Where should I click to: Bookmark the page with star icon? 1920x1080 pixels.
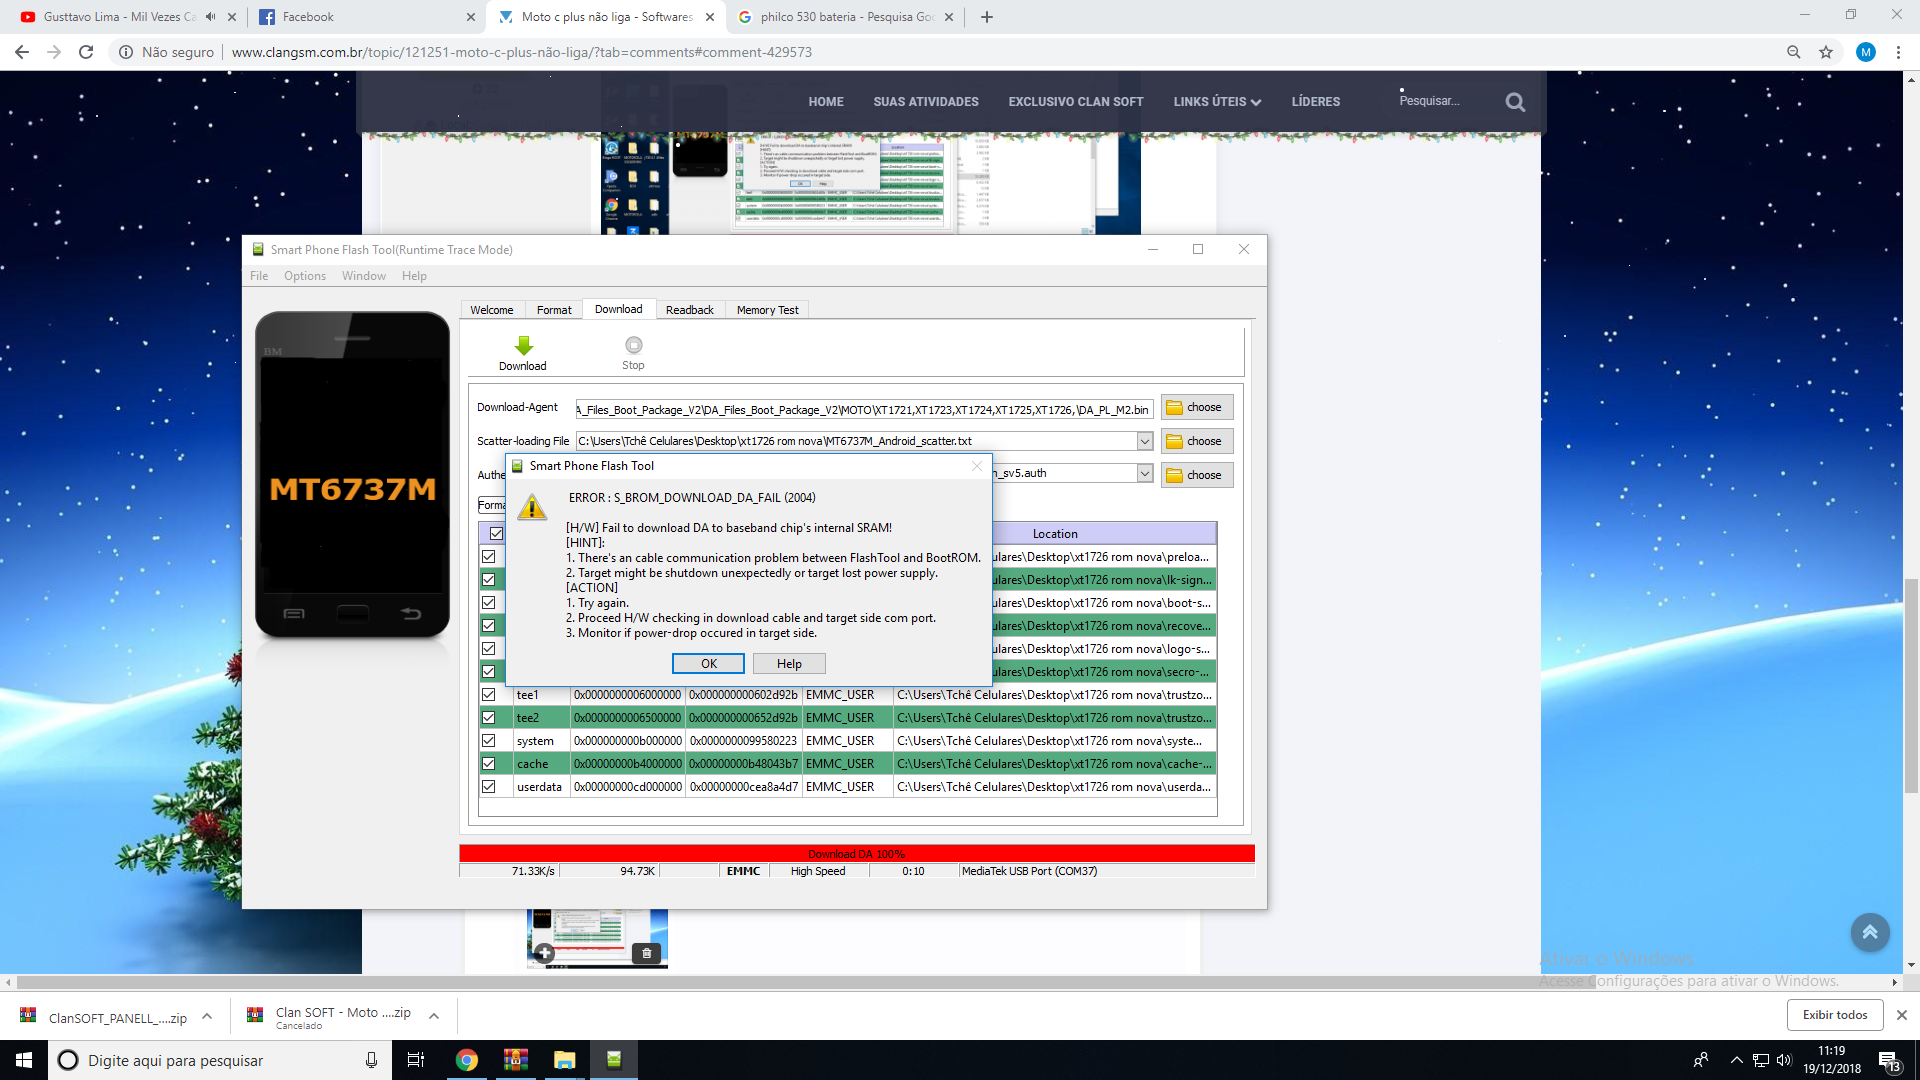[x=1826, y=52]
